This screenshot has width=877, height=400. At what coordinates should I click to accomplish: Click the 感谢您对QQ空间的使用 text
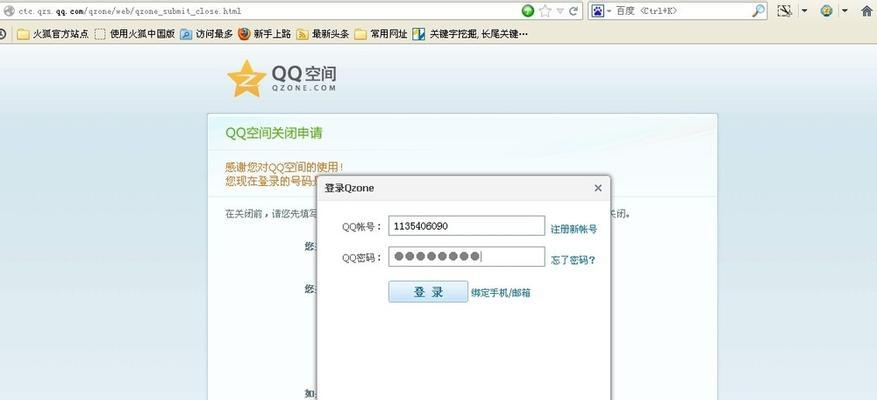[x=284, y=167]
